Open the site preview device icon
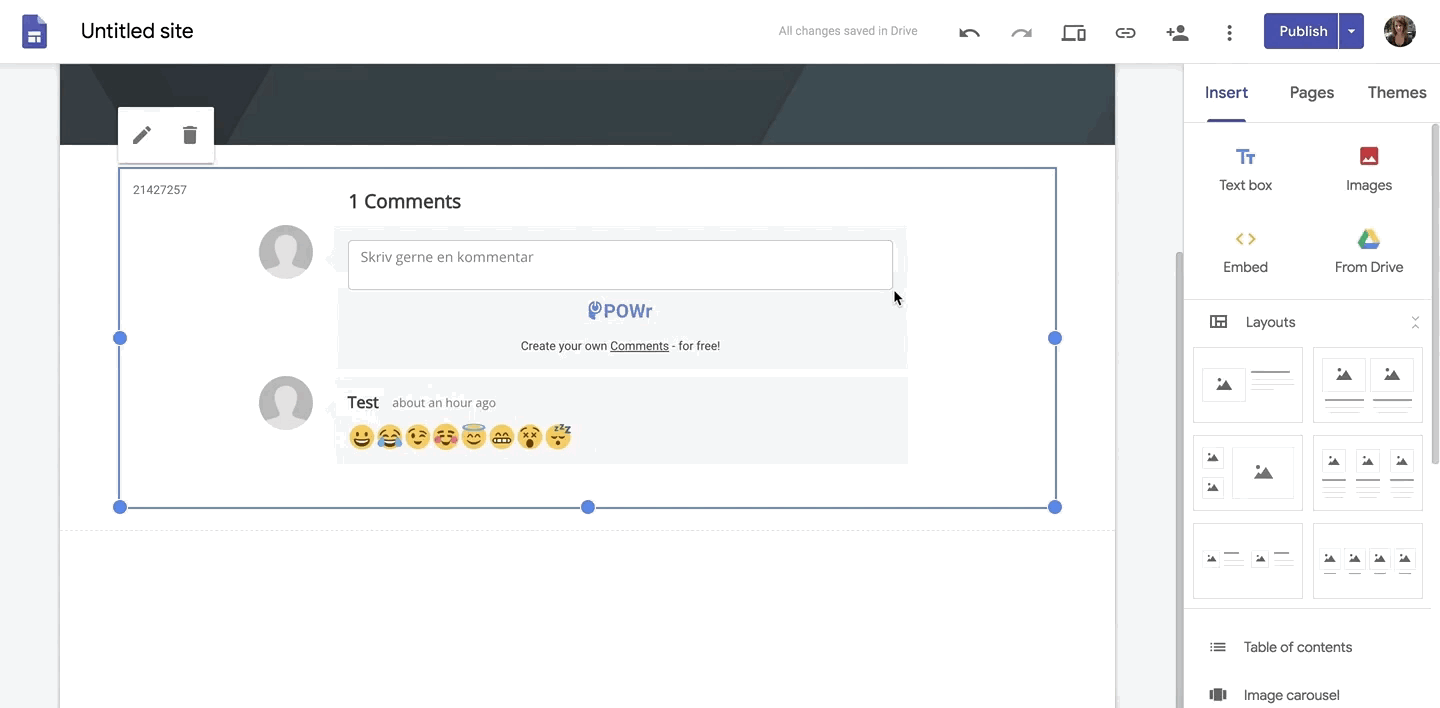Viewport: 1440px width, 708px height. [x=1073, y=32]
